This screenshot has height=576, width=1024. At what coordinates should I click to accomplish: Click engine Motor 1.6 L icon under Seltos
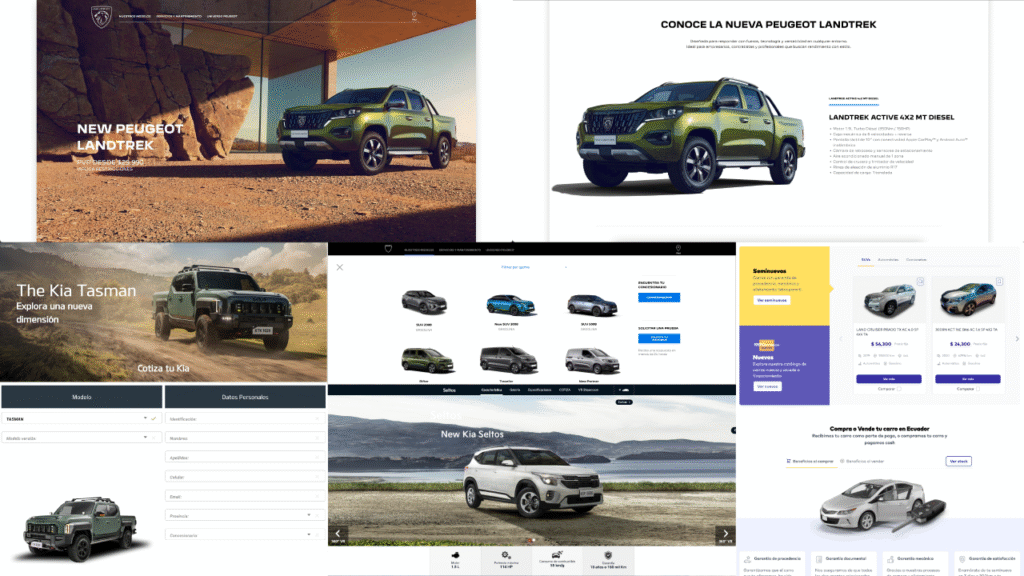(x=455, y=556)
